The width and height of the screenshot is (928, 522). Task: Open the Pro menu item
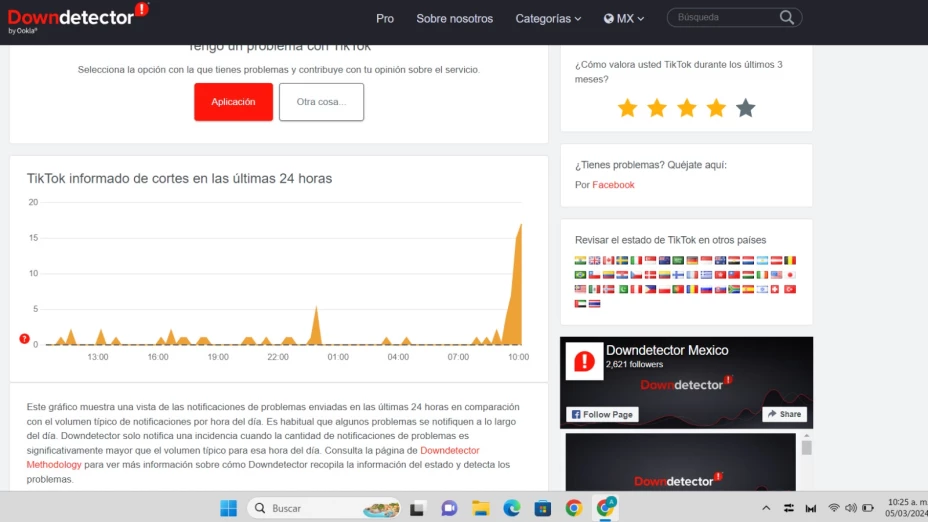[385, 18]
